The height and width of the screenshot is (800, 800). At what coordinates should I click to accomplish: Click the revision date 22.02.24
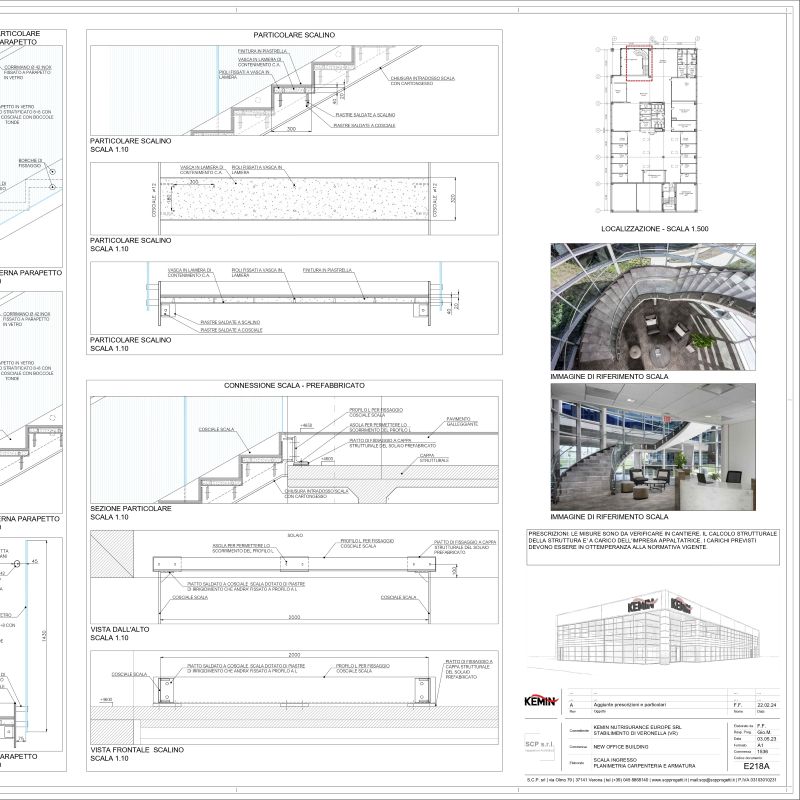pos(763,703)
